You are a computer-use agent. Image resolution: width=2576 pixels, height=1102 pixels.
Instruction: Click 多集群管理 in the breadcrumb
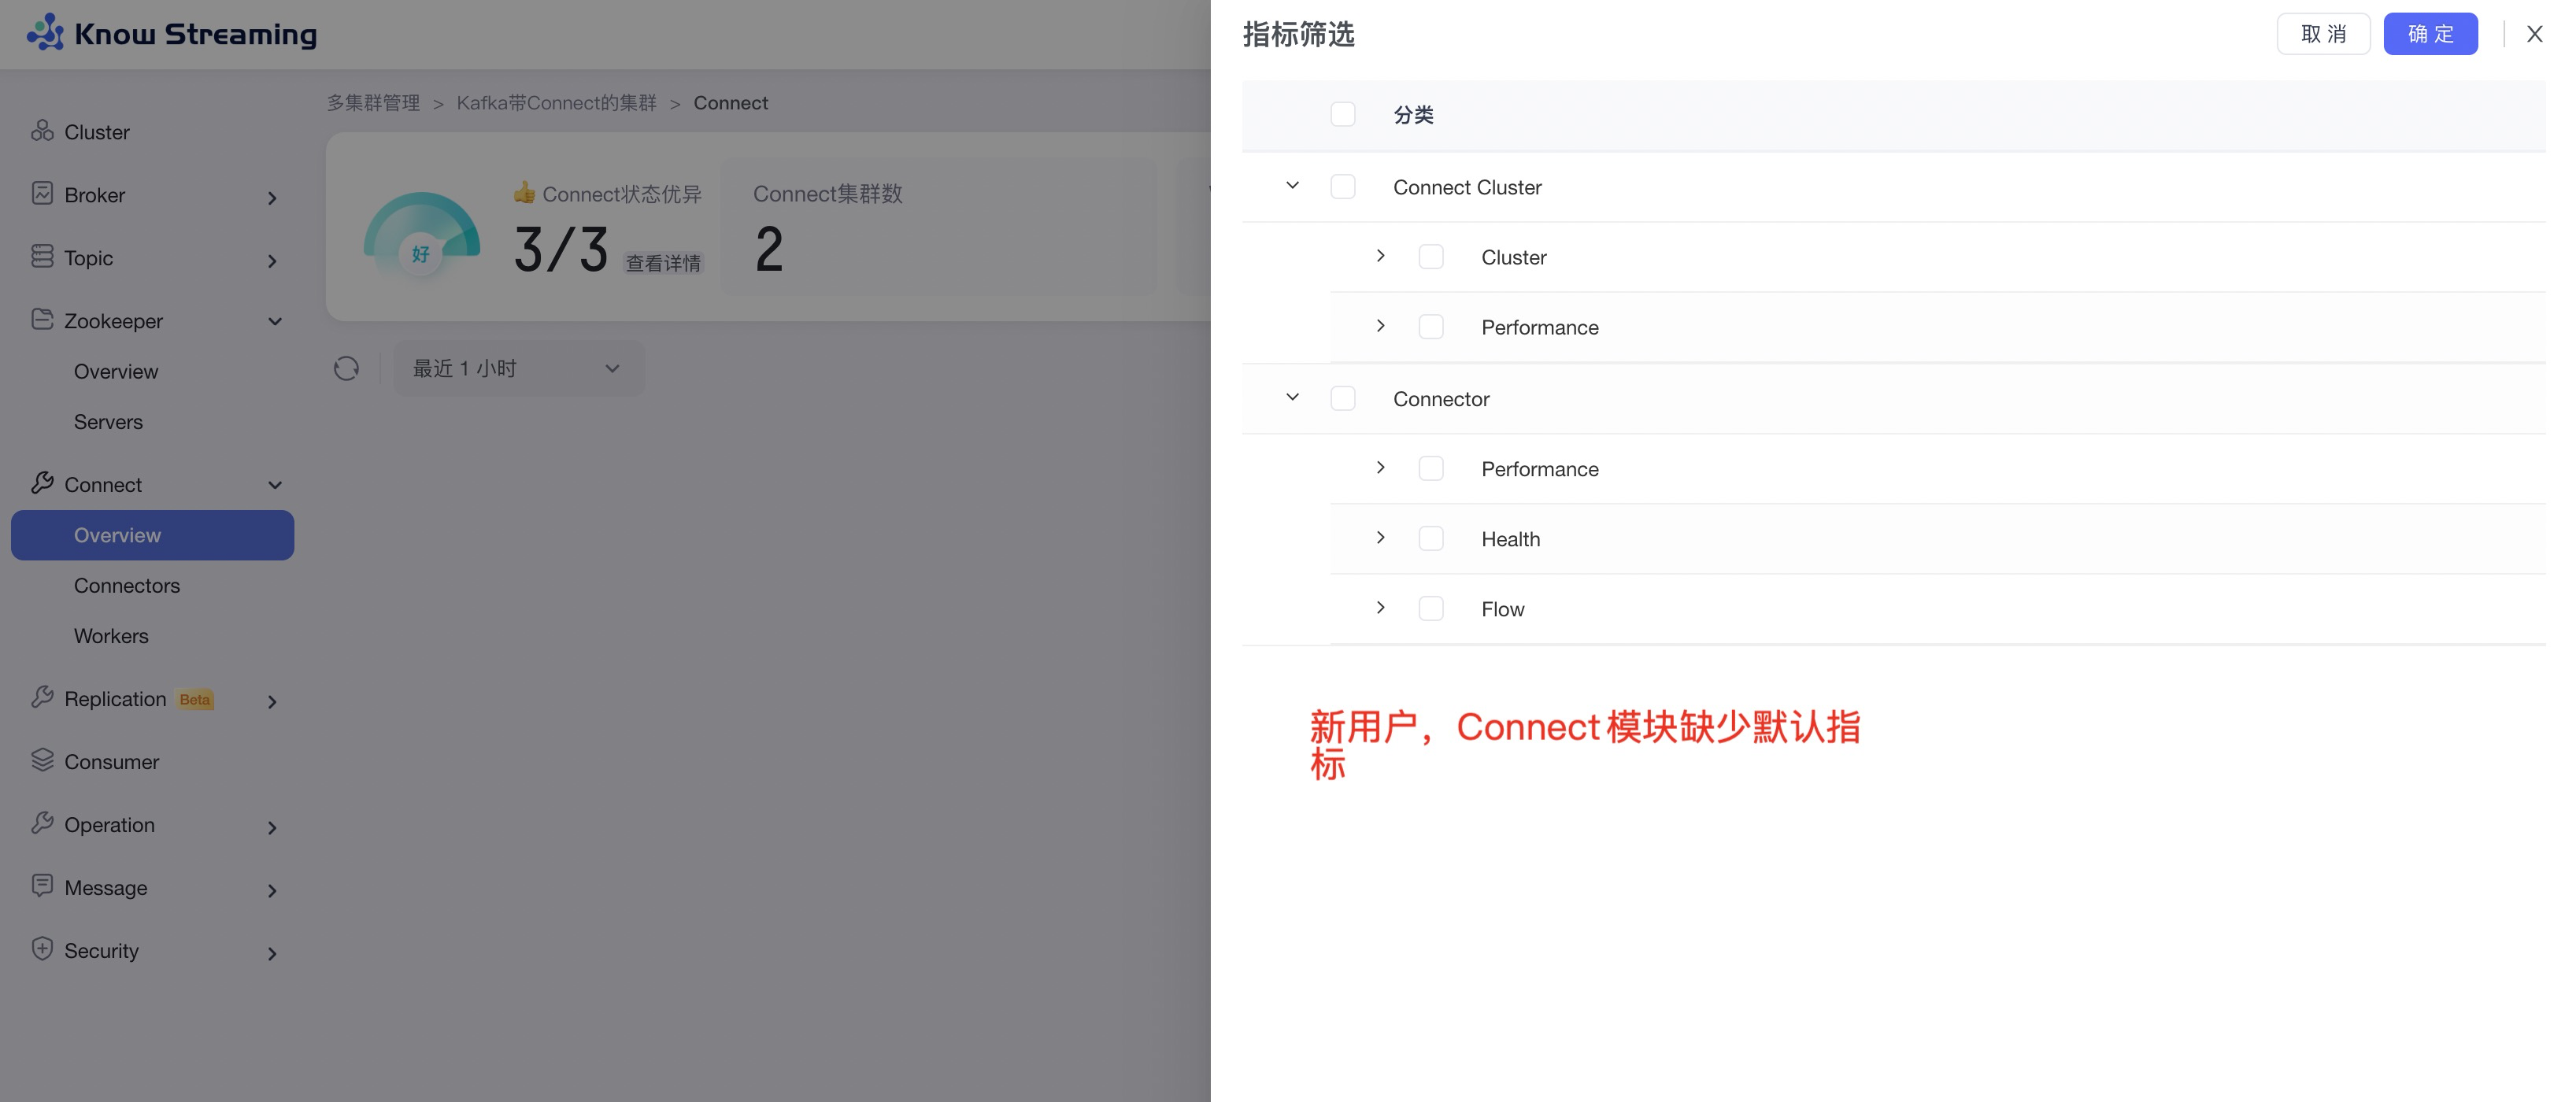click(x=373, y=103)
